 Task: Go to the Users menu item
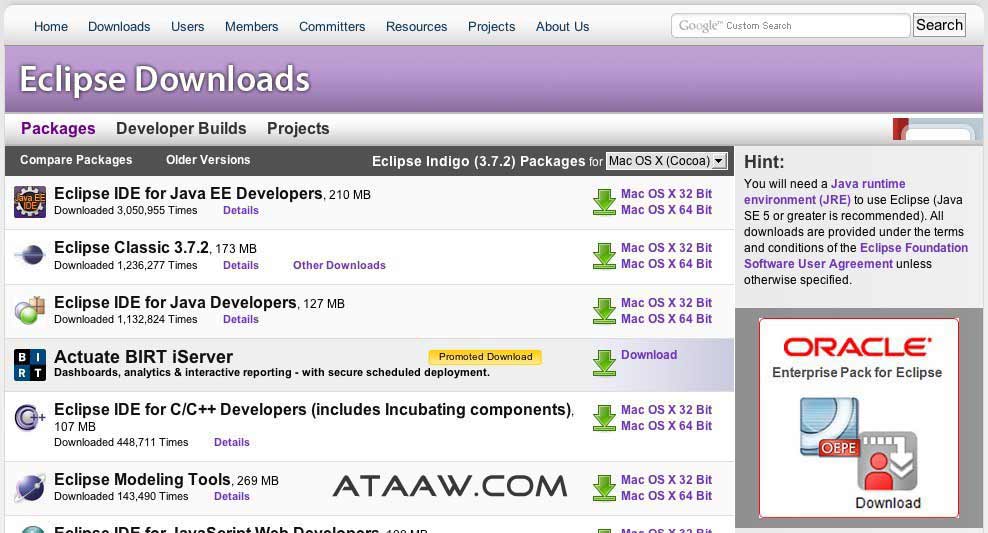coord(188,26)
